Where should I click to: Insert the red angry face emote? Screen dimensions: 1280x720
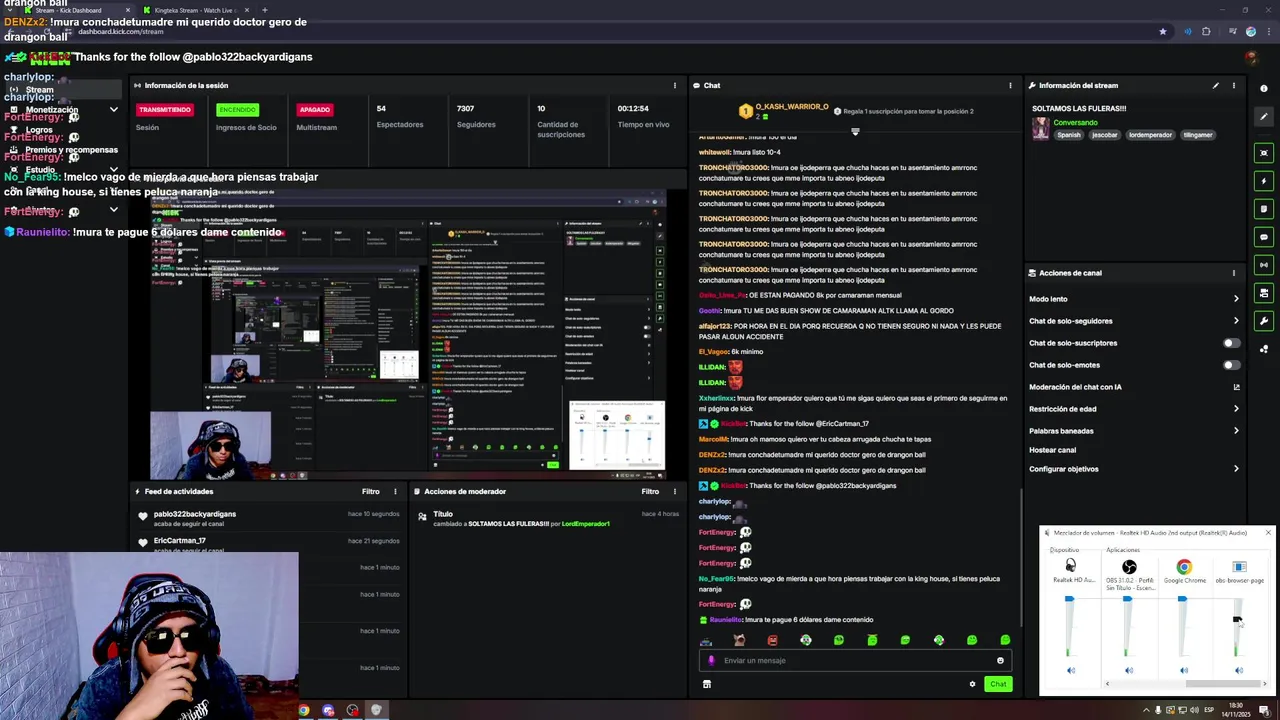point(772,640)
